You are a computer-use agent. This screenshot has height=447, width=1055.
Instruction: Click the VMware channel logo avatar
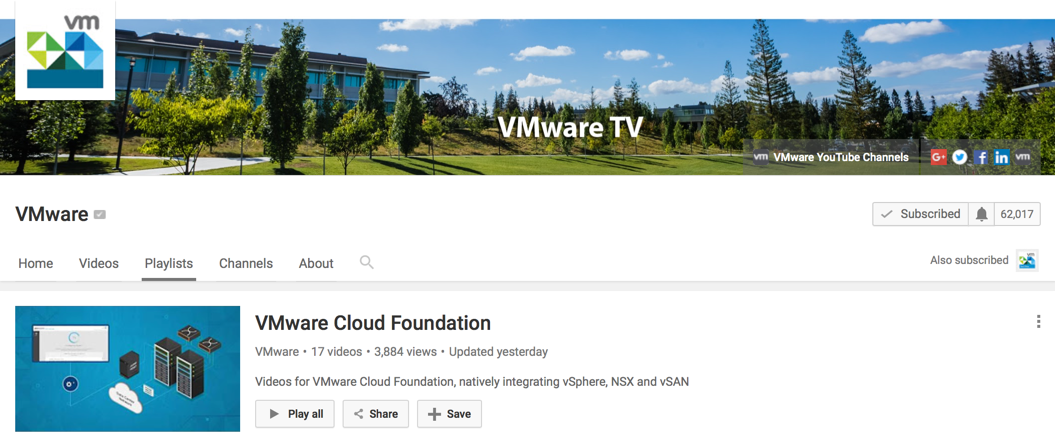tap(65, 50)
